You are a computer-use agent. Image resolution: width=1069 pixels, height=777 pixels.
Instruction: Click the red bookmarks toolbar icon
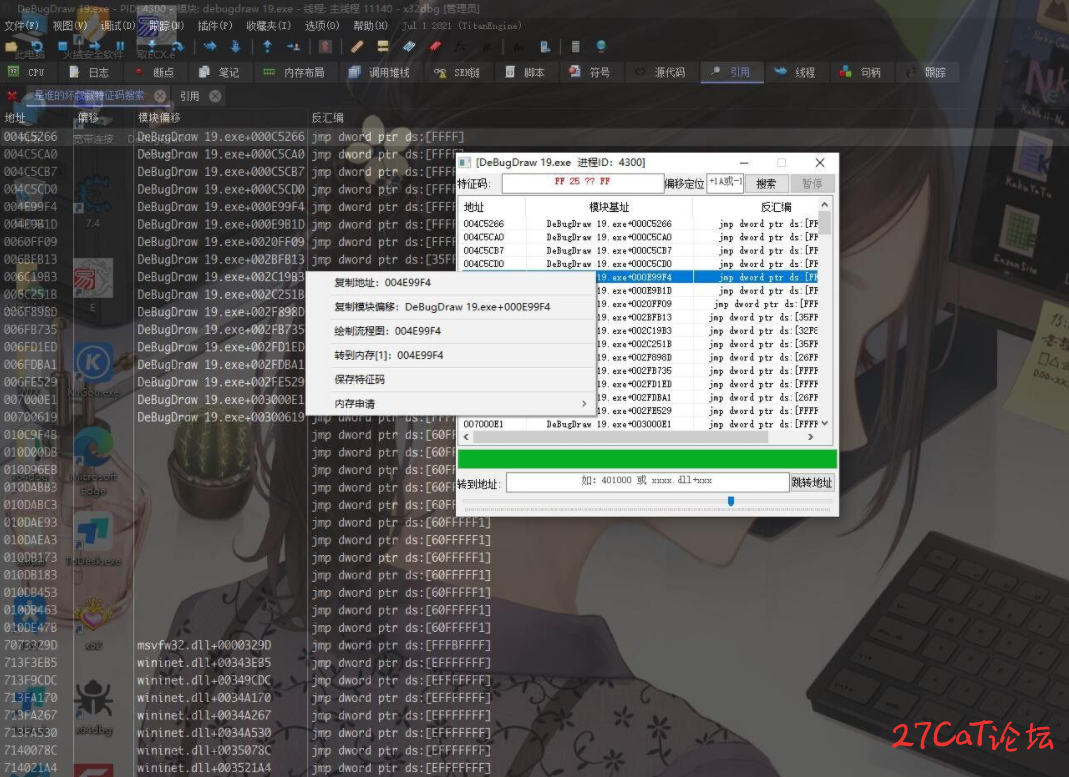click(435, 46)
